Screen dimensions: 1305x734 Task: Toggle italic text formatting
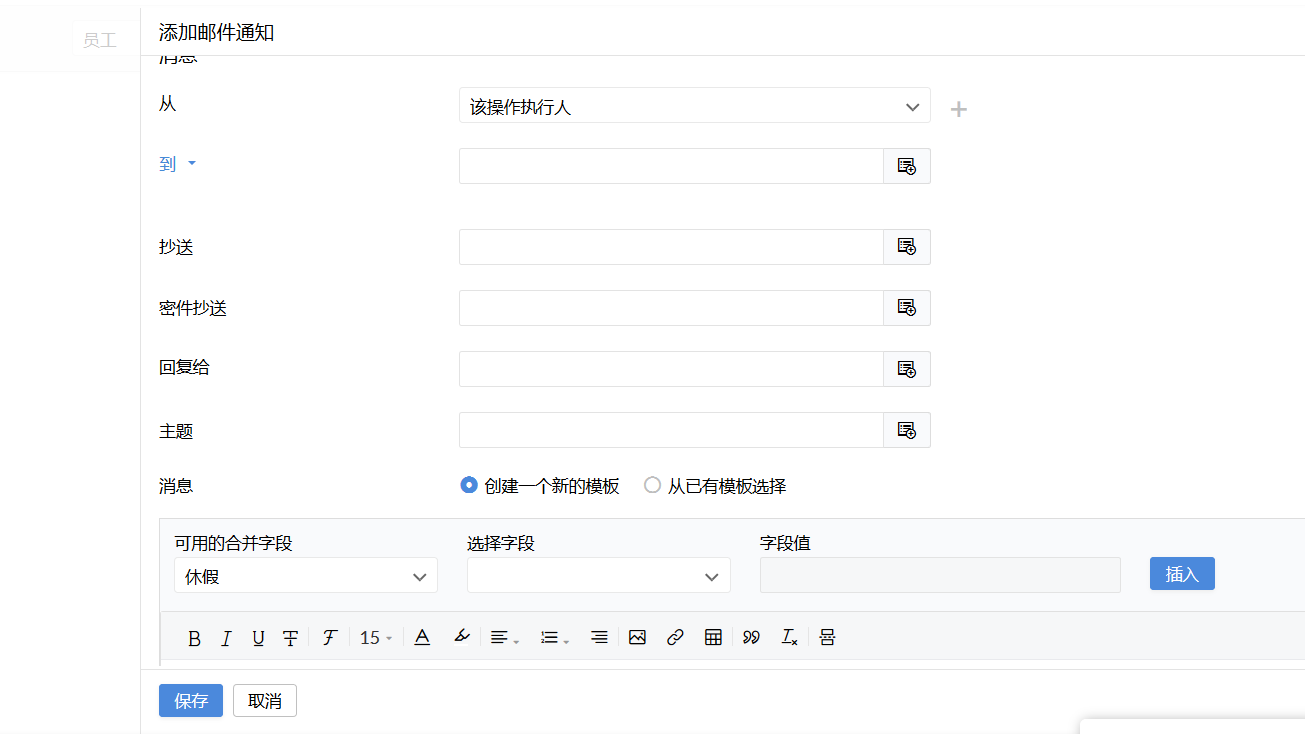click(x=226, y=638)
